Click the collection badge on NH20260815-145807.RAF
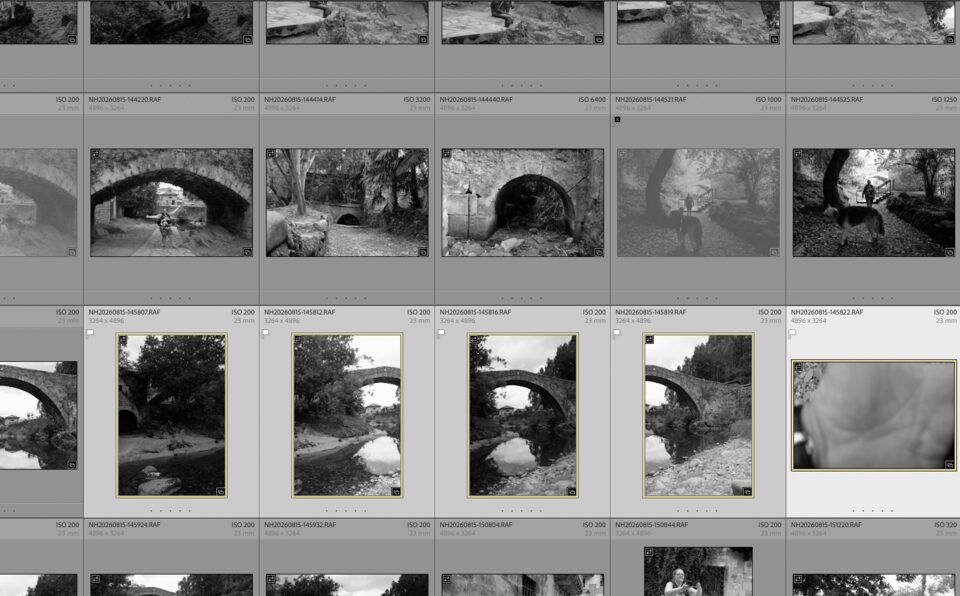960x596 pixels. click(x=220, y=491)
